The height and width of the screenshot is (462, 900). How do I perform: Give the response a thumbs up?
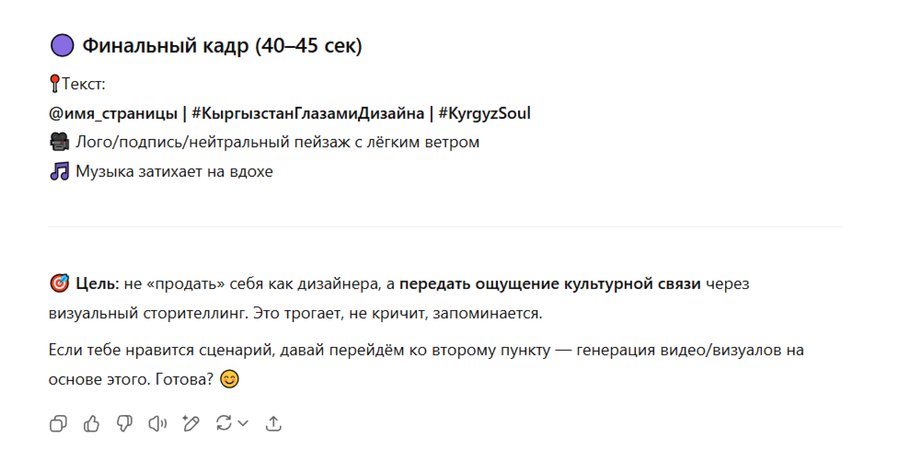pos(92,423)
